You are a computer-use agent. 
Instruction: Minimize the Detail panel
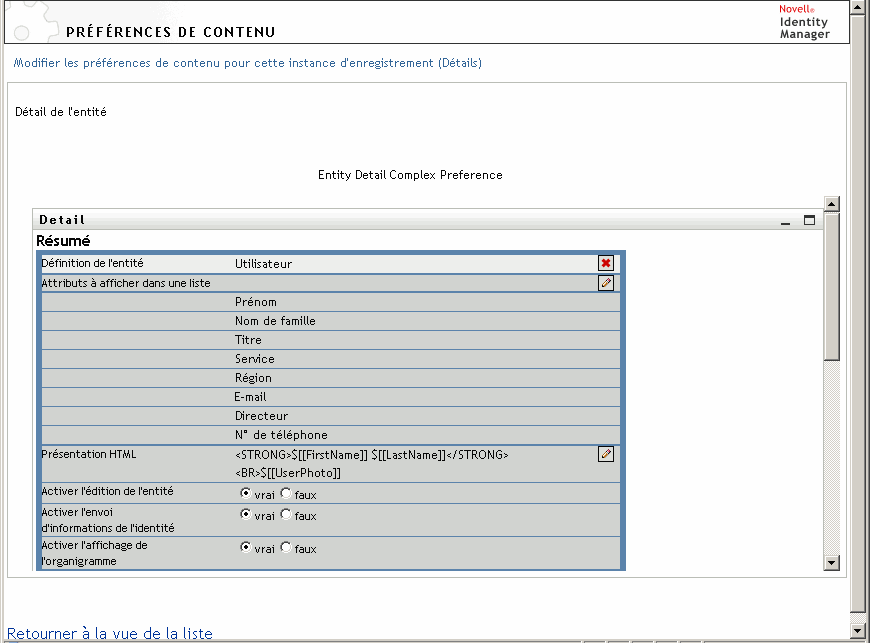786,220
